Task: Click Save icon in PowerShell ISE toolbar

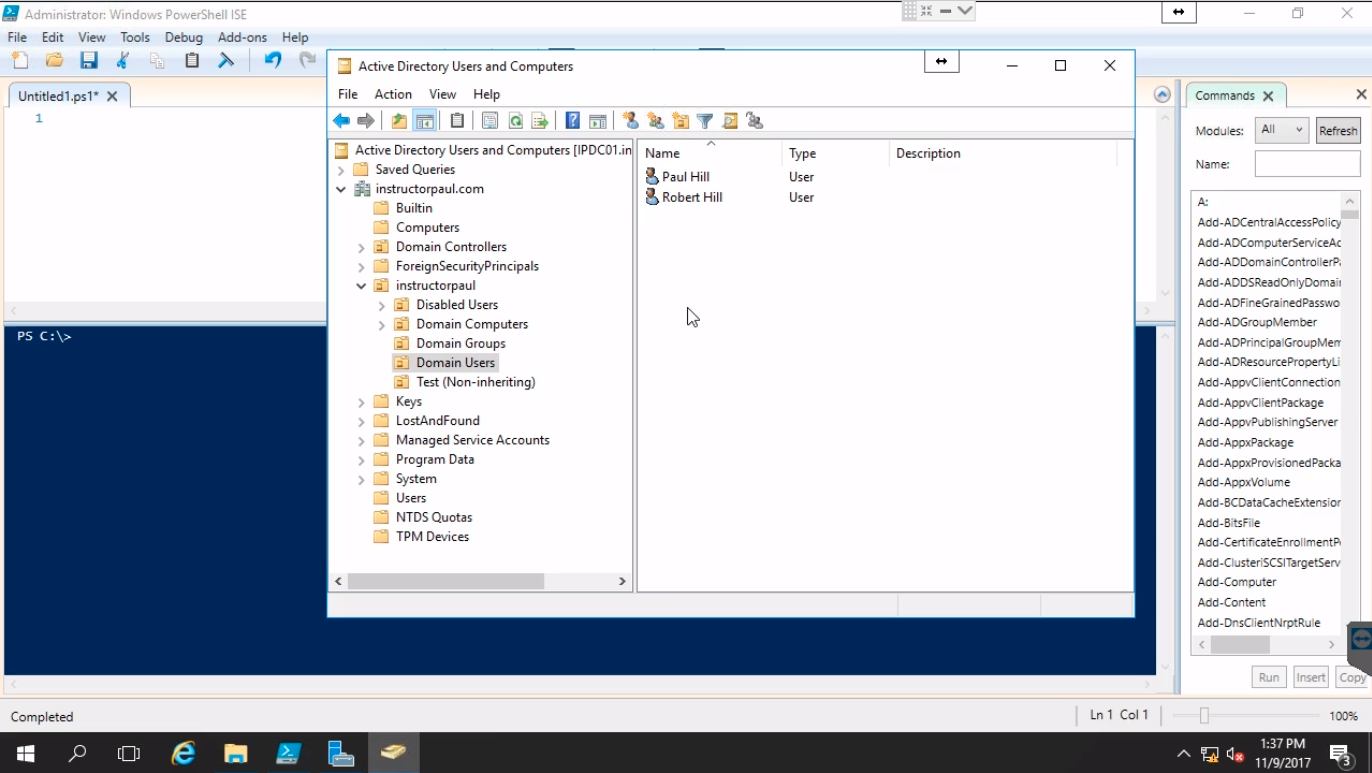Action: coord(89,60)
